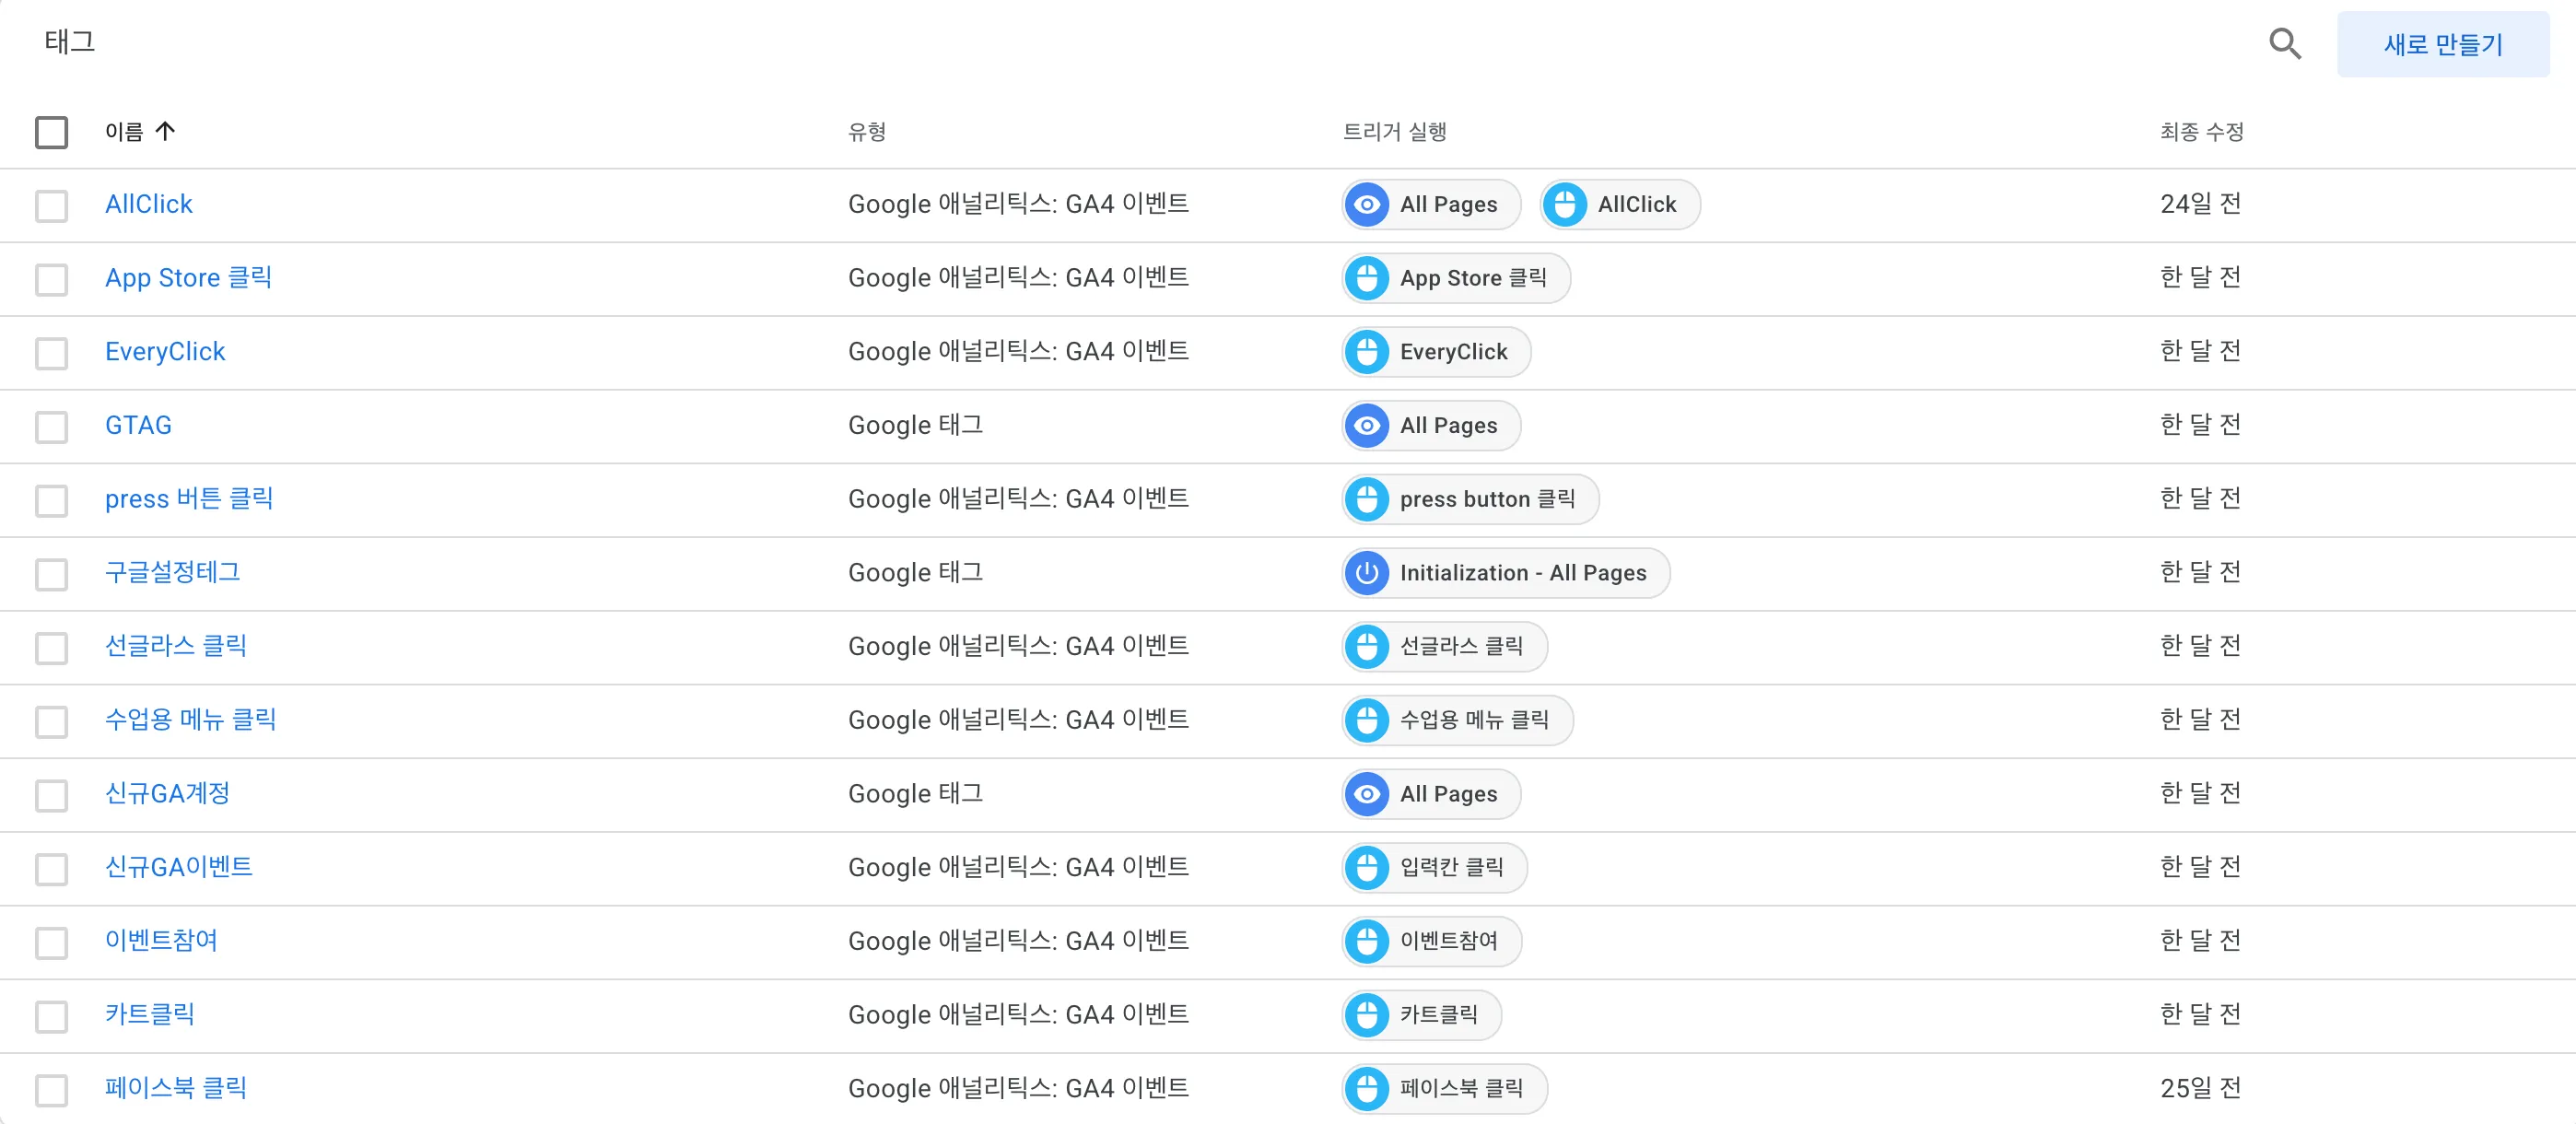The image size is (2576, 1124).
Task: Click the App Store 클릭 trigger mouse icon
Action: click(x=1367, y=278)
